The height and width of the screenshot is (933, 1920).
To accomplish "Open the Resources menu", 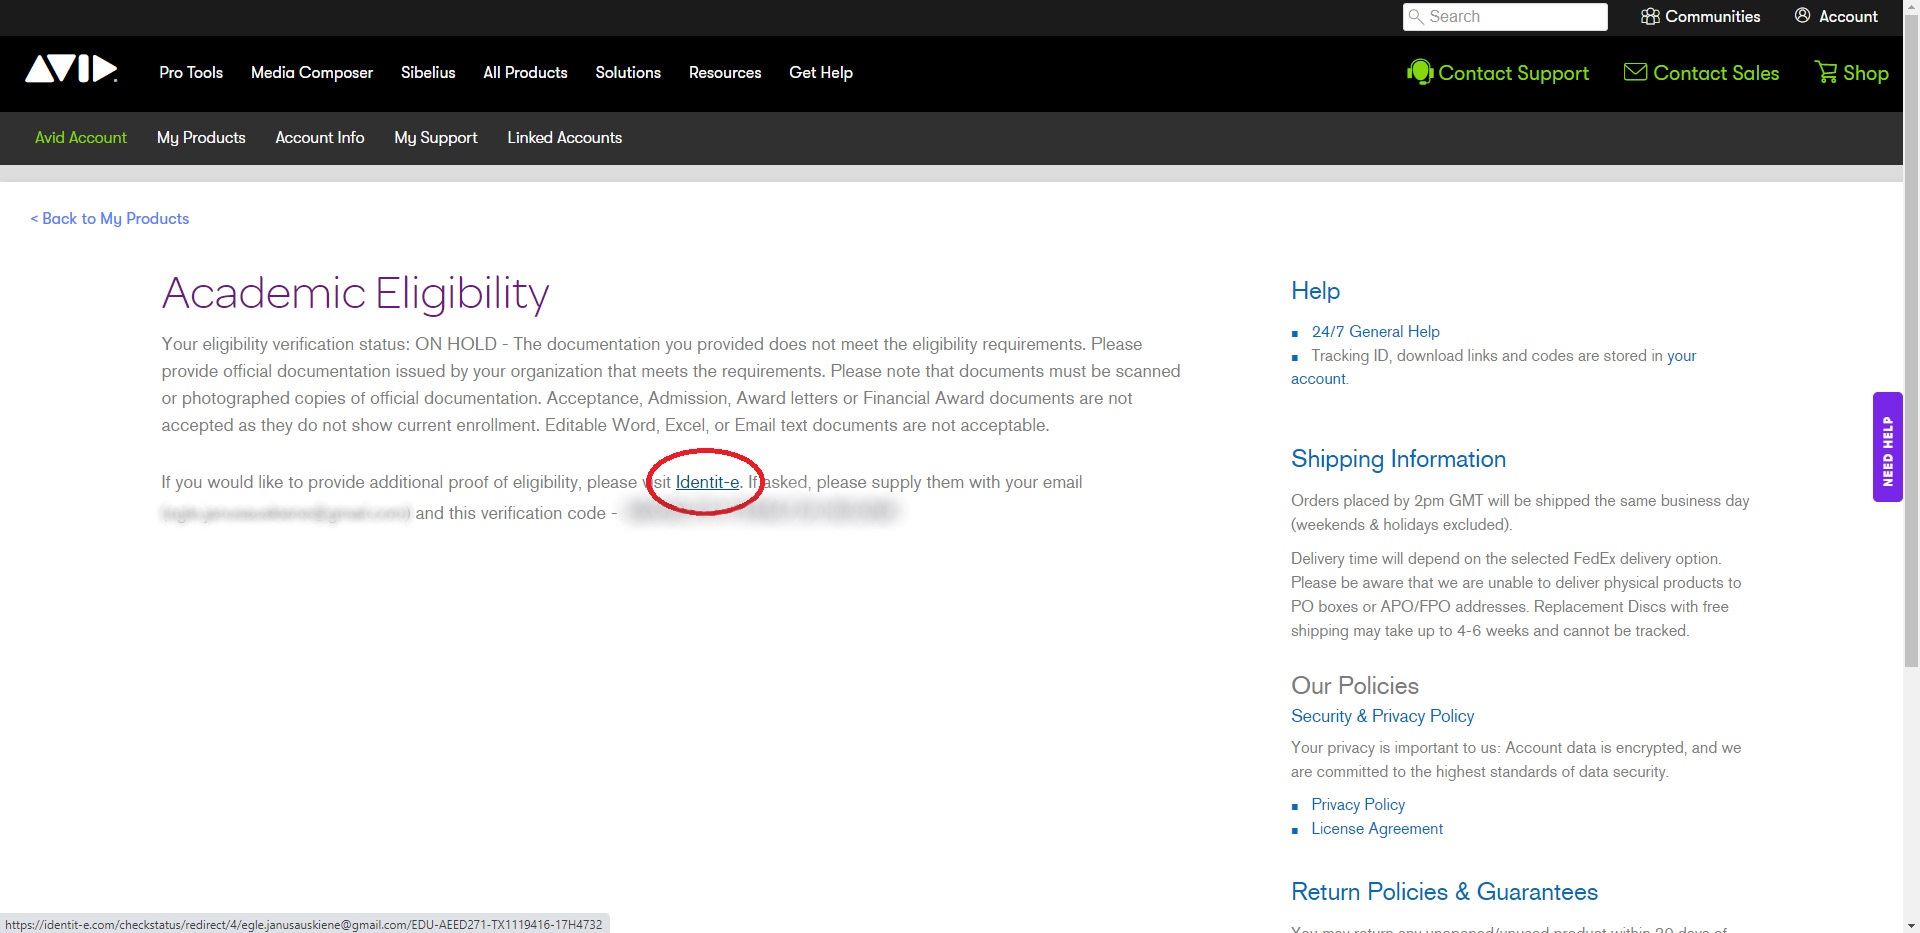I will pos(725,72).
